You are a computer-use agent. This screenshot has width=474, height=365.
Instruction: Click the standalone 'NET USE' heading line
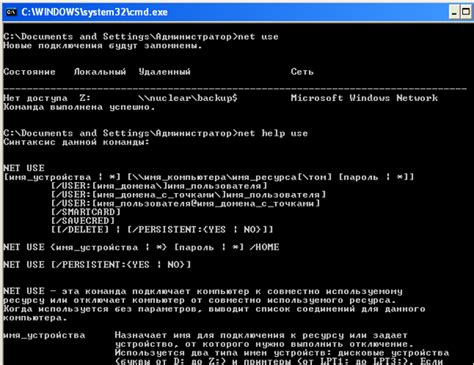(24, 168)
